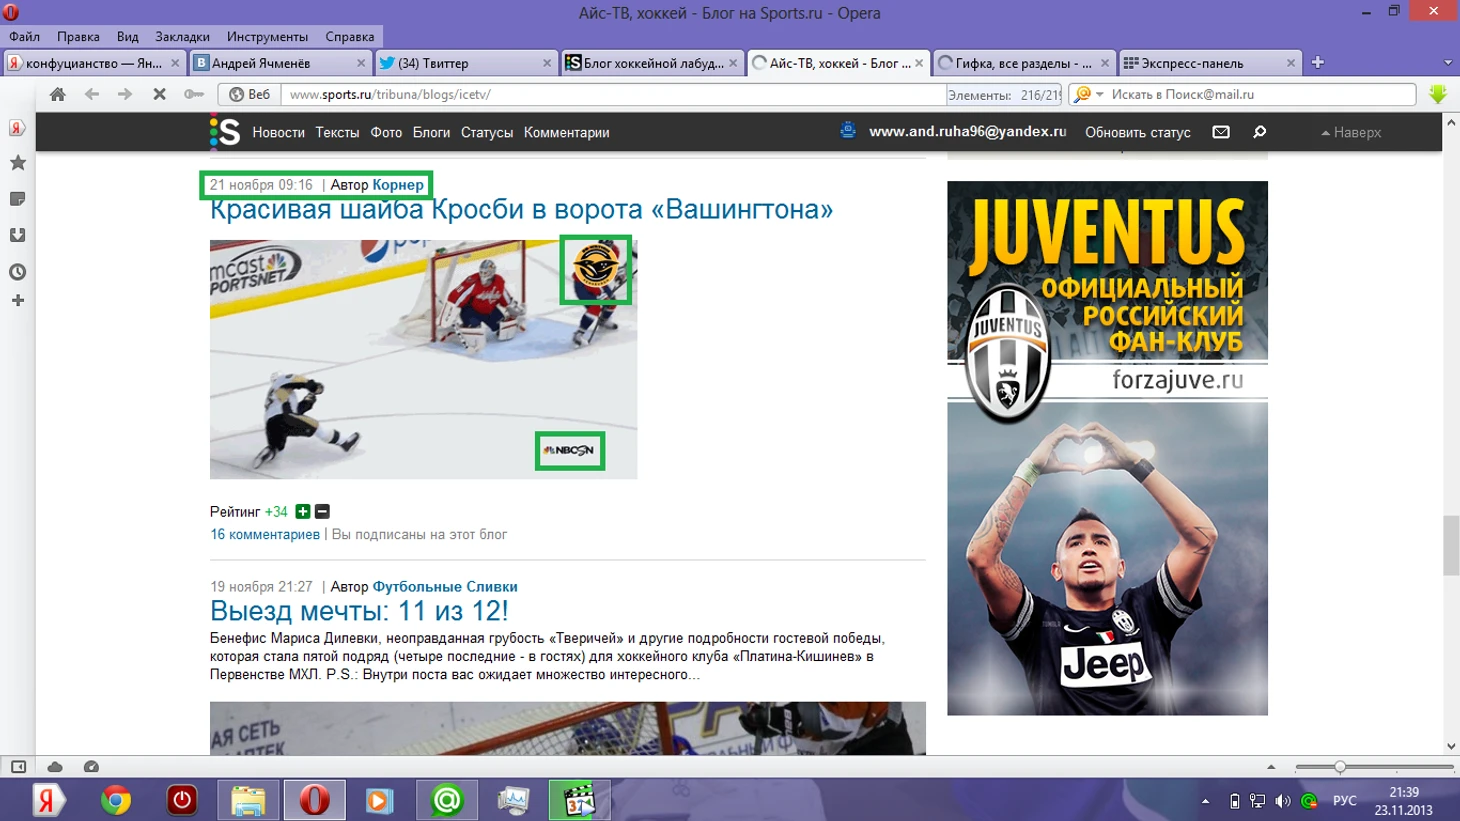The width and height of the screenshot is (1460, 821).
Task: Open the tab list dropdown arrow at tab bar end
Action: coord(1447,63)
